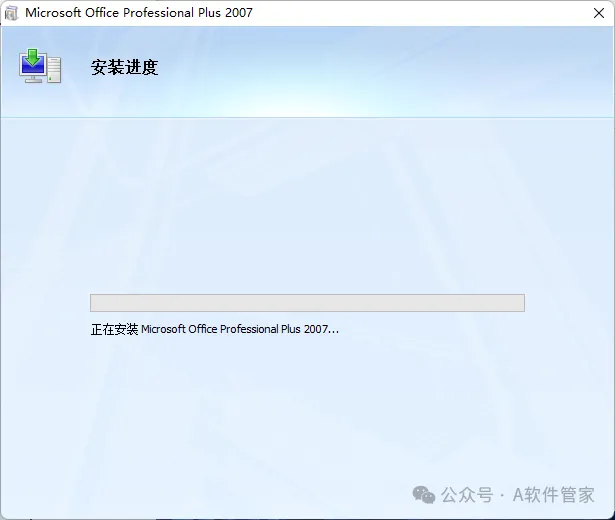Close the Office 2007 installer window
The height and width of the screenshot is (520, 615).
point(599,13)
